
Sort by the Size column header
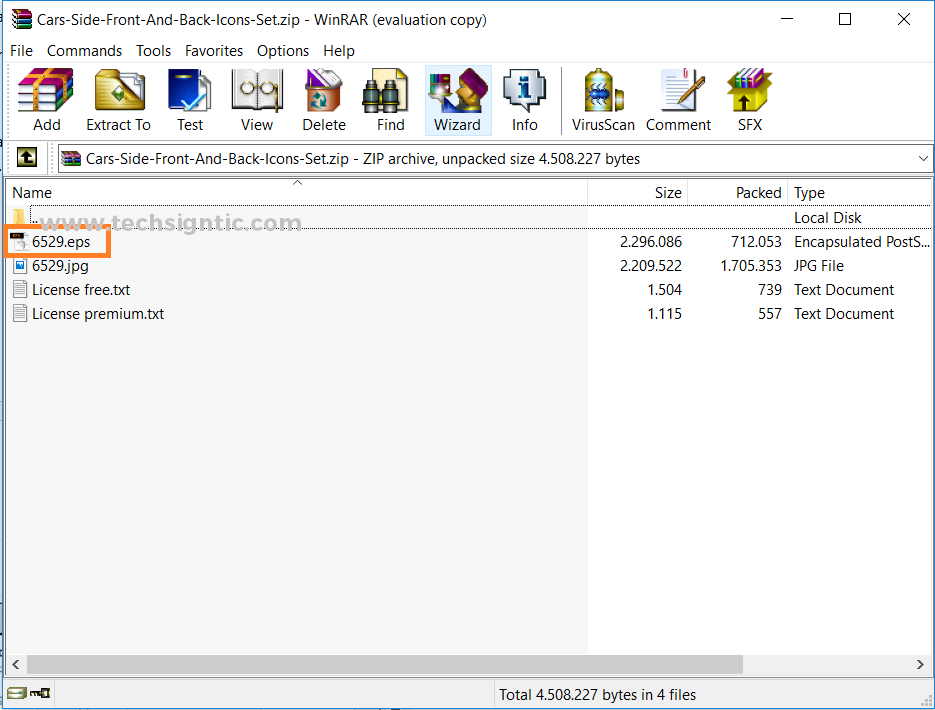[x=637, y=193]
